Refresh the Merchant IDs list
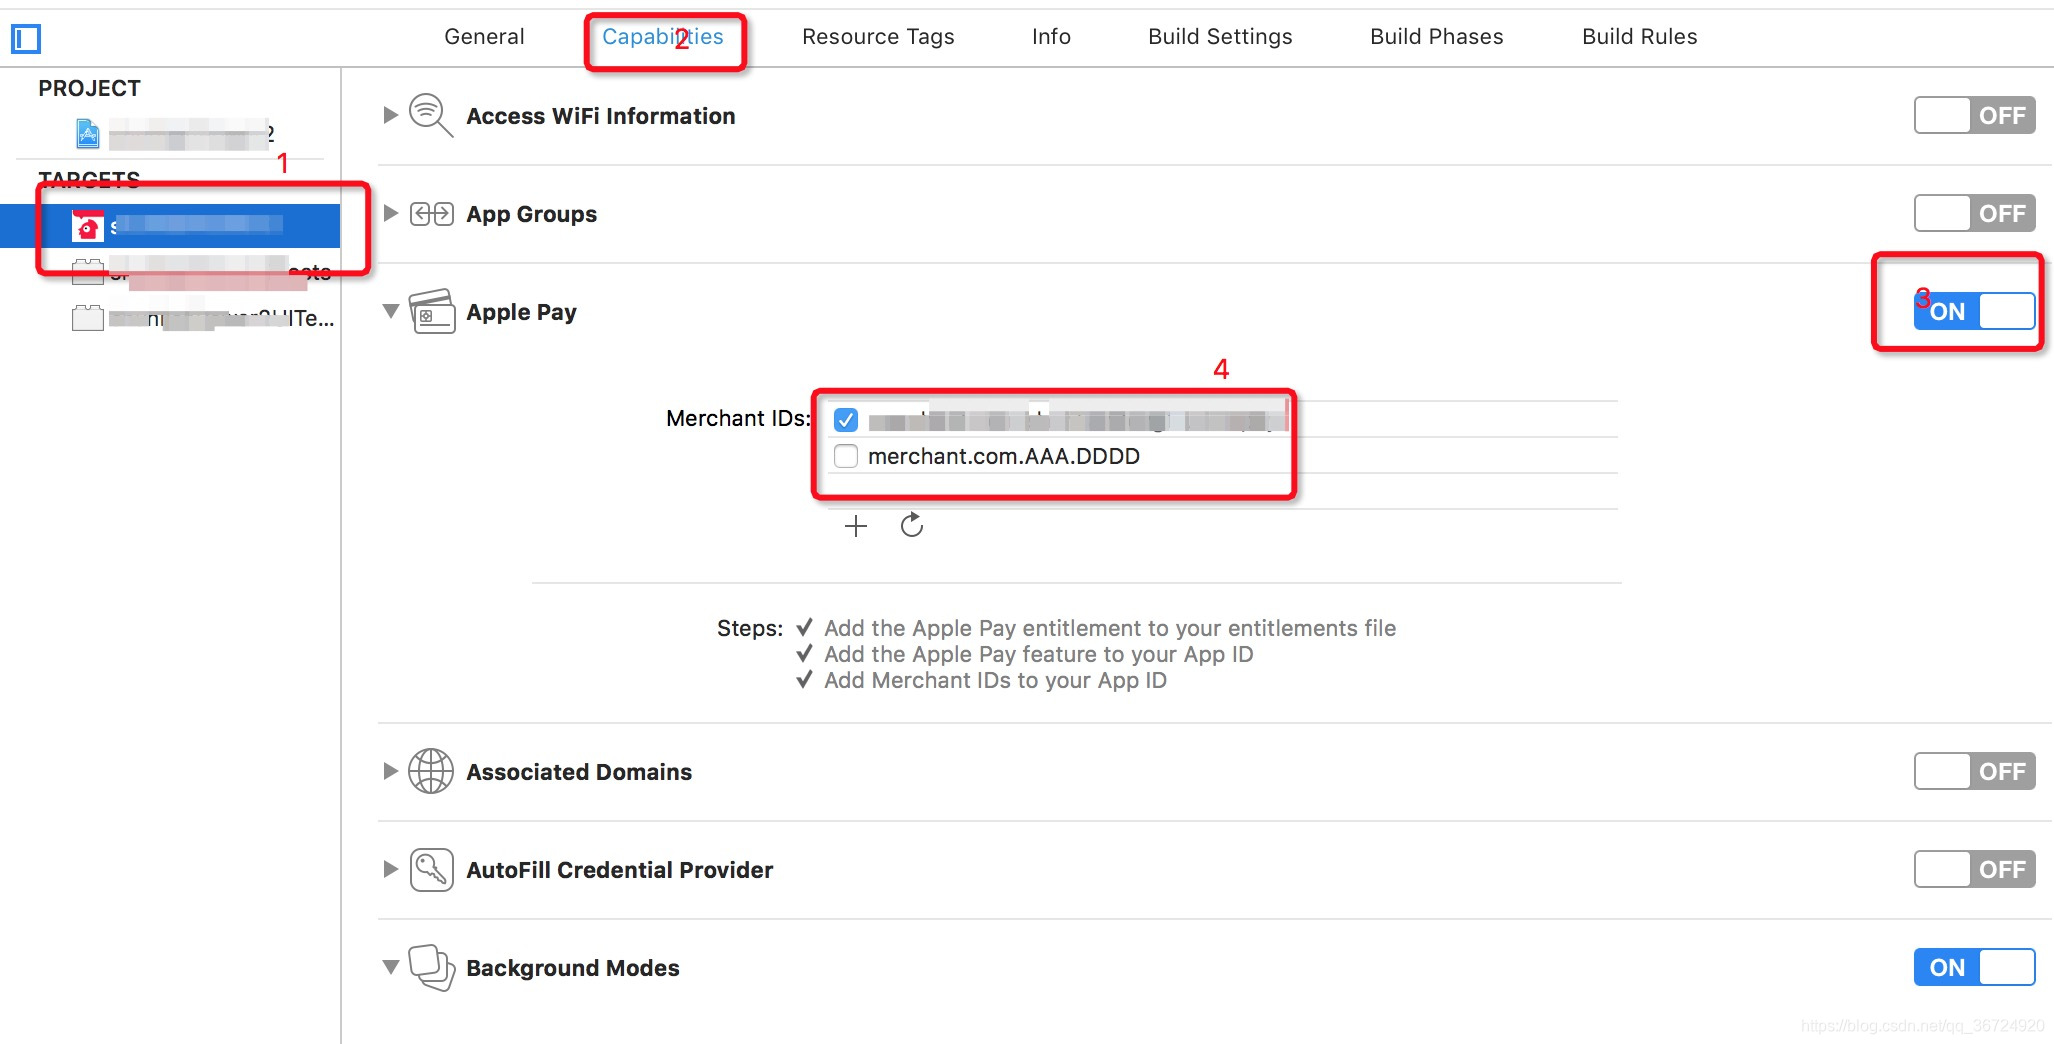2054x1044 pixels. click(911, 525)
